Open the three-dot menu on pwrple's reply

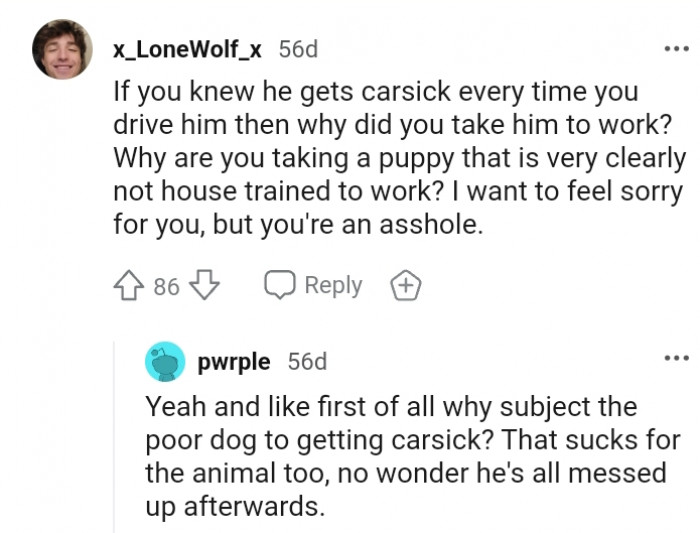click(677, 359)
